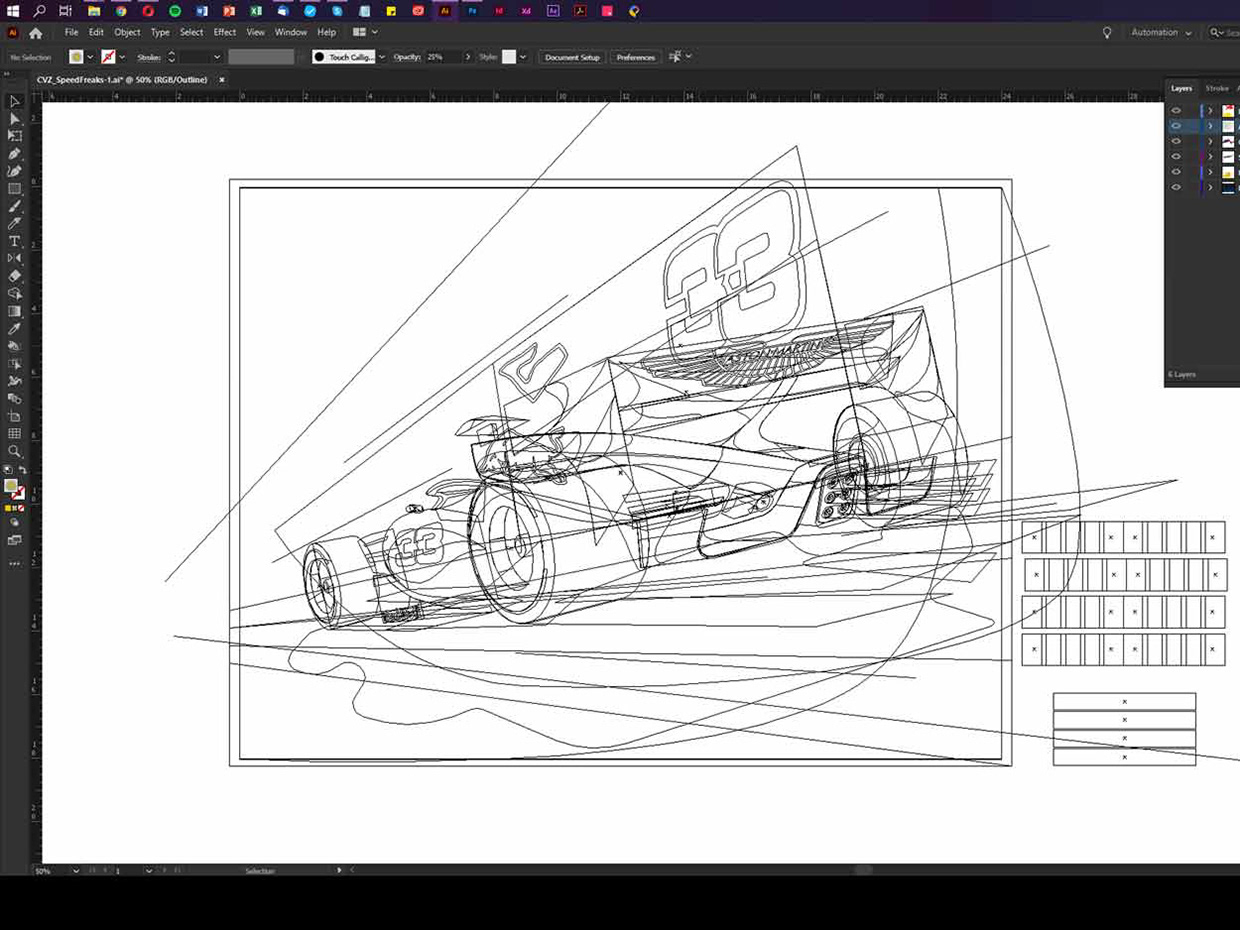Screen dimensions: 1240x930
Task: Open the Window menu
Action: (x=291, y=32)
